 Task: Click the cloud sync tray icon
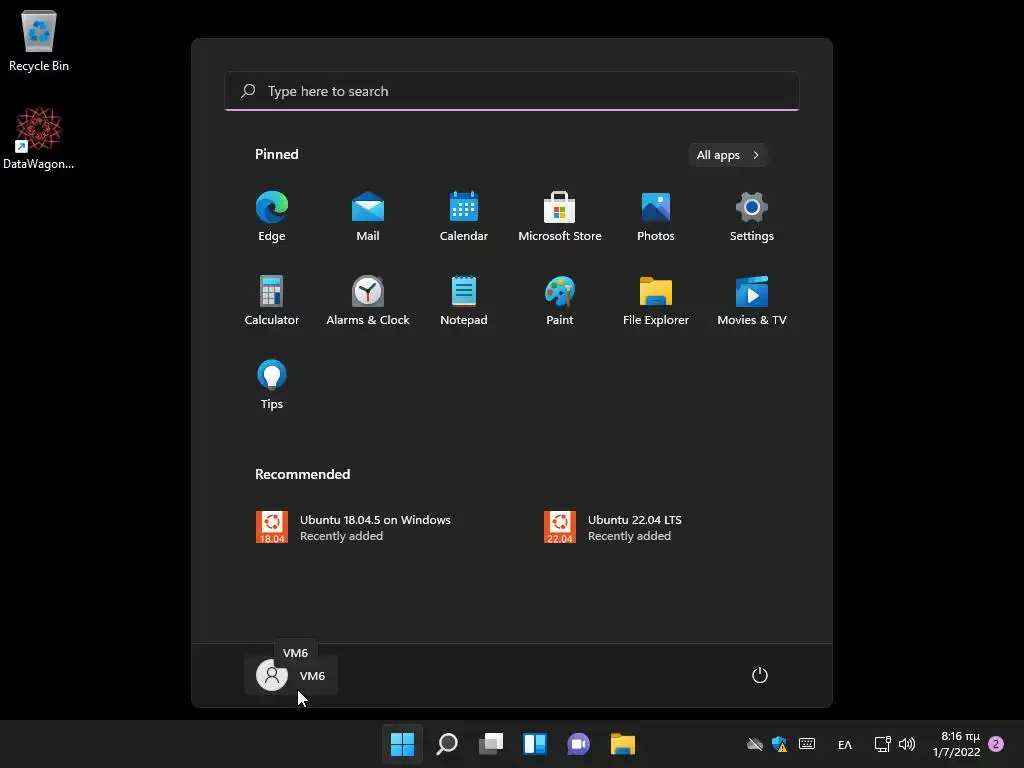(x=754, y=744)
